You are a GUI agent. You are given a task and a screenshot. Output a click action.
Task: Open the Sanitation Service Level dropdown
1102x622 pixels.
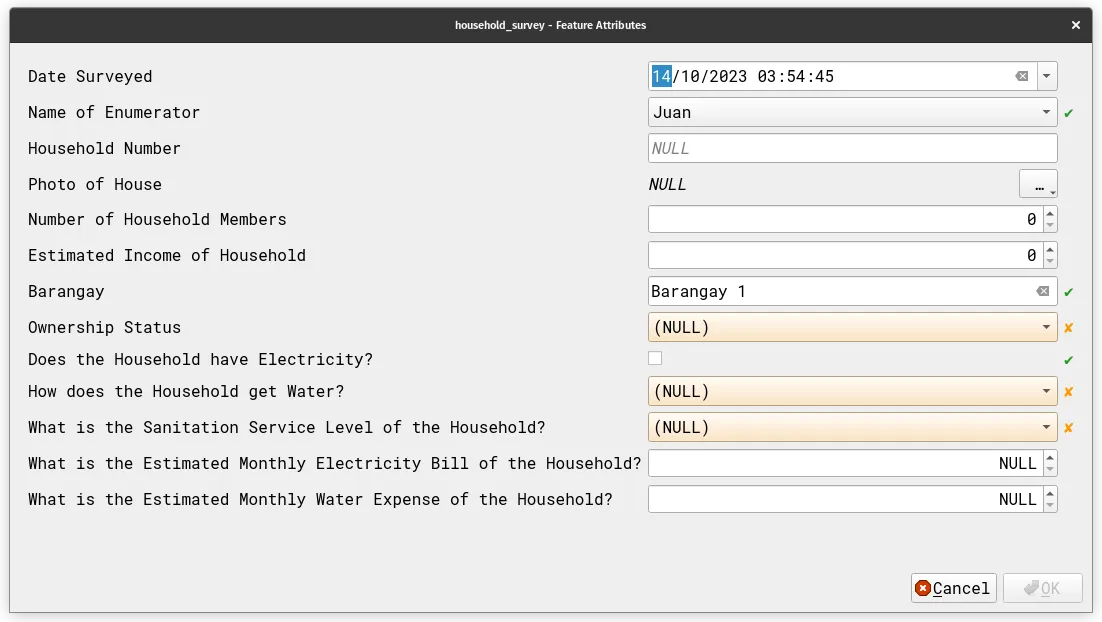click(x=1046, y=427)
